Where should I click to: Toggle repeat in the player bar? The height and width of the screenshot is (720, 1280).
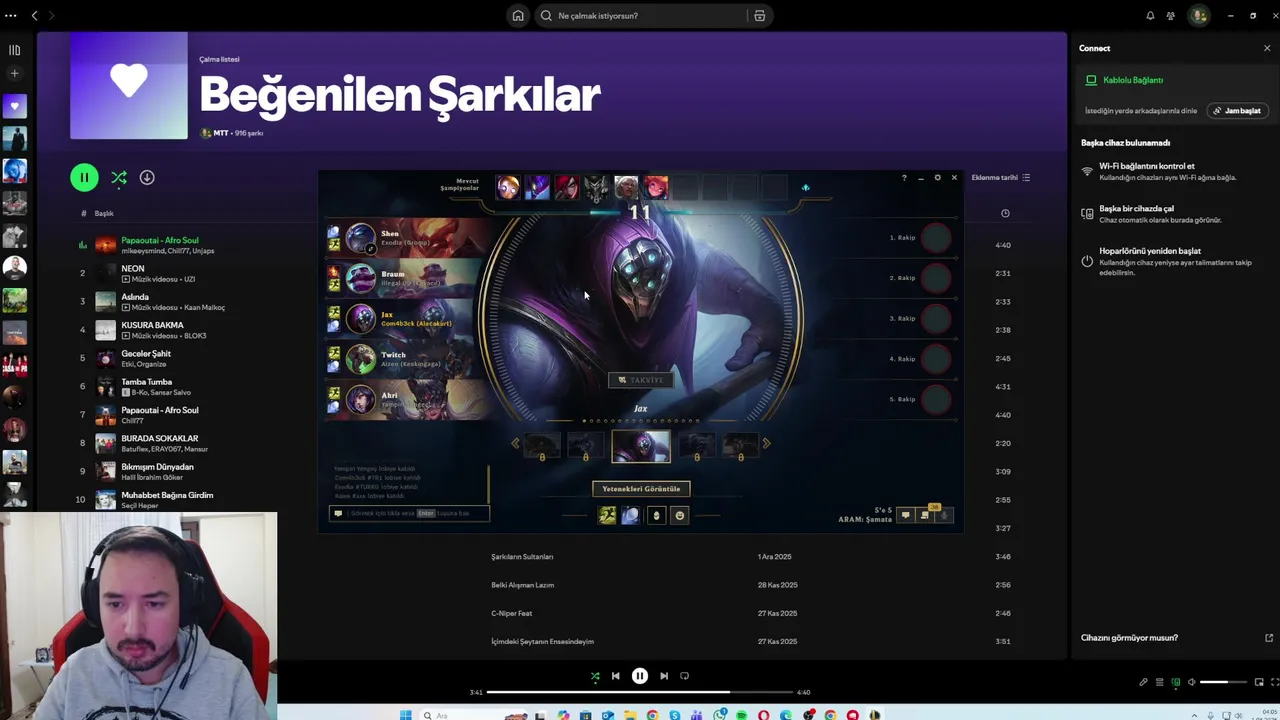[685, 676]
